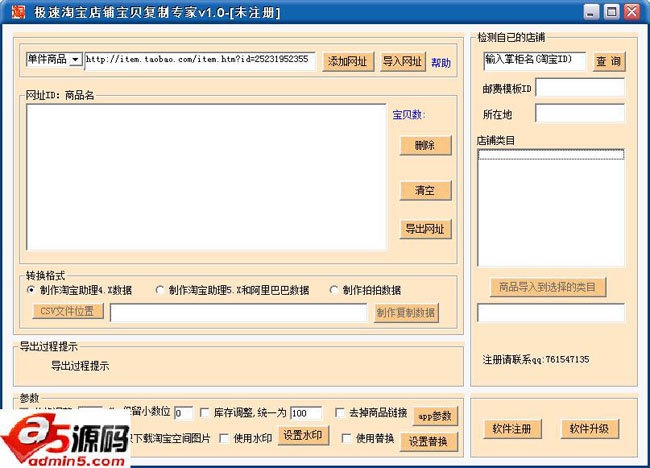Image resolution: width=650 pixels, height=468 pixels.
Task: Click the 导入网址 button
Action: point(403,62)
